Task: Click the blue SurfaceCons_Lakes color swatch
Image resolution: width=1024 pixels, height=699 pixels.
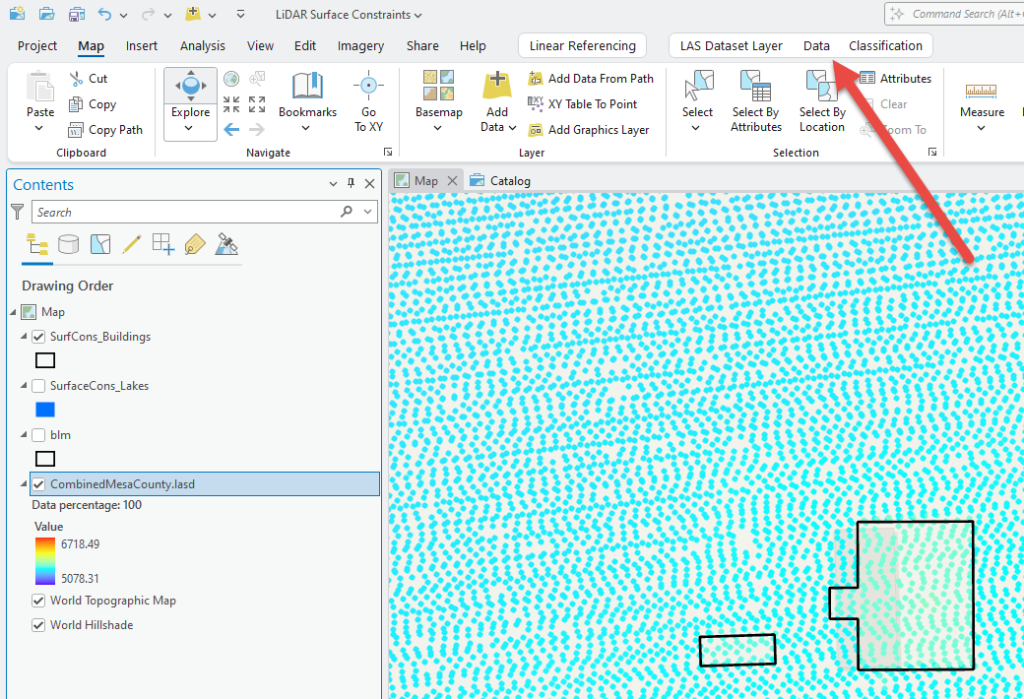Action: click(44, 409)
